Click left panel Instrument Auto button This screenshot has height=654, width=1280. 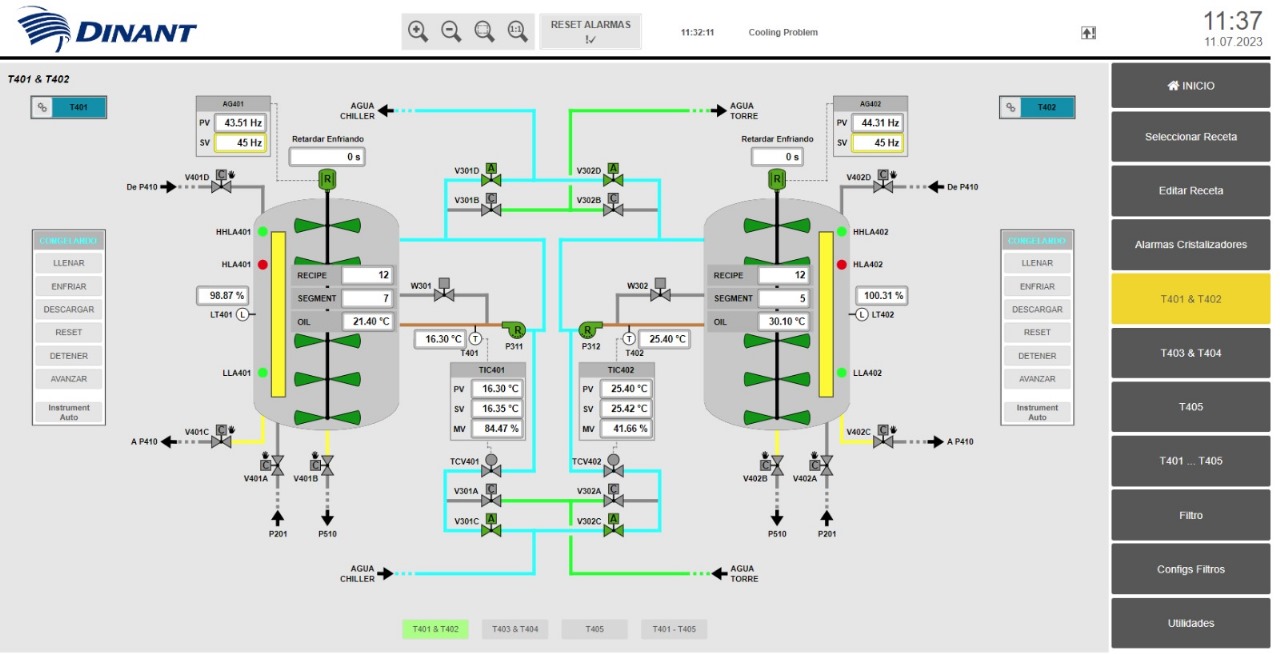coord(68,412)
